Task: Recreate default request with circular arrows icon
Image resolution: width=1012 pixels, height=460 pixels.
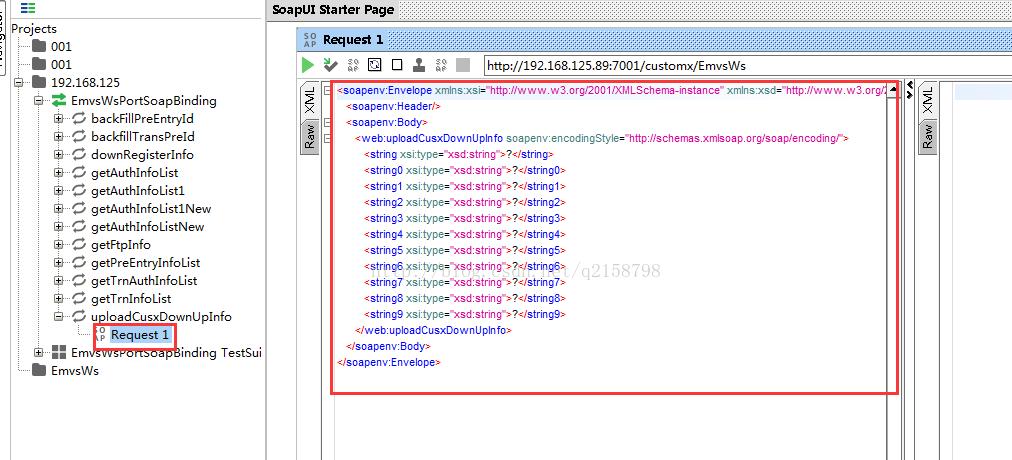Action: pyautogui.click(x=375, y=65)
